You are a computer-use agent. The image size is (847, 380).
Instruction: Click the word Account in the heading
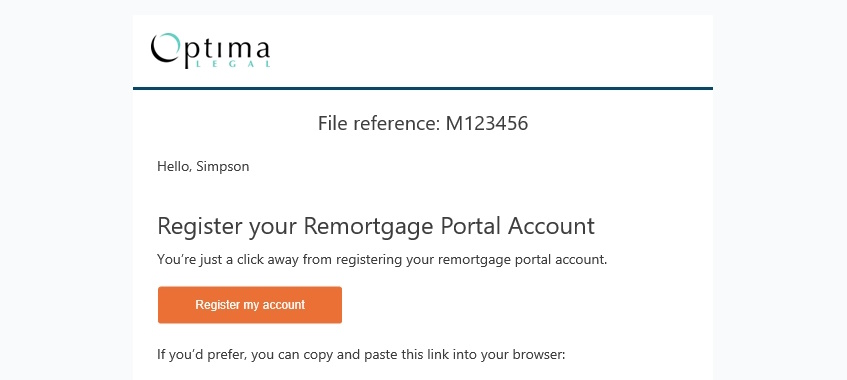(x=551, y=226)
